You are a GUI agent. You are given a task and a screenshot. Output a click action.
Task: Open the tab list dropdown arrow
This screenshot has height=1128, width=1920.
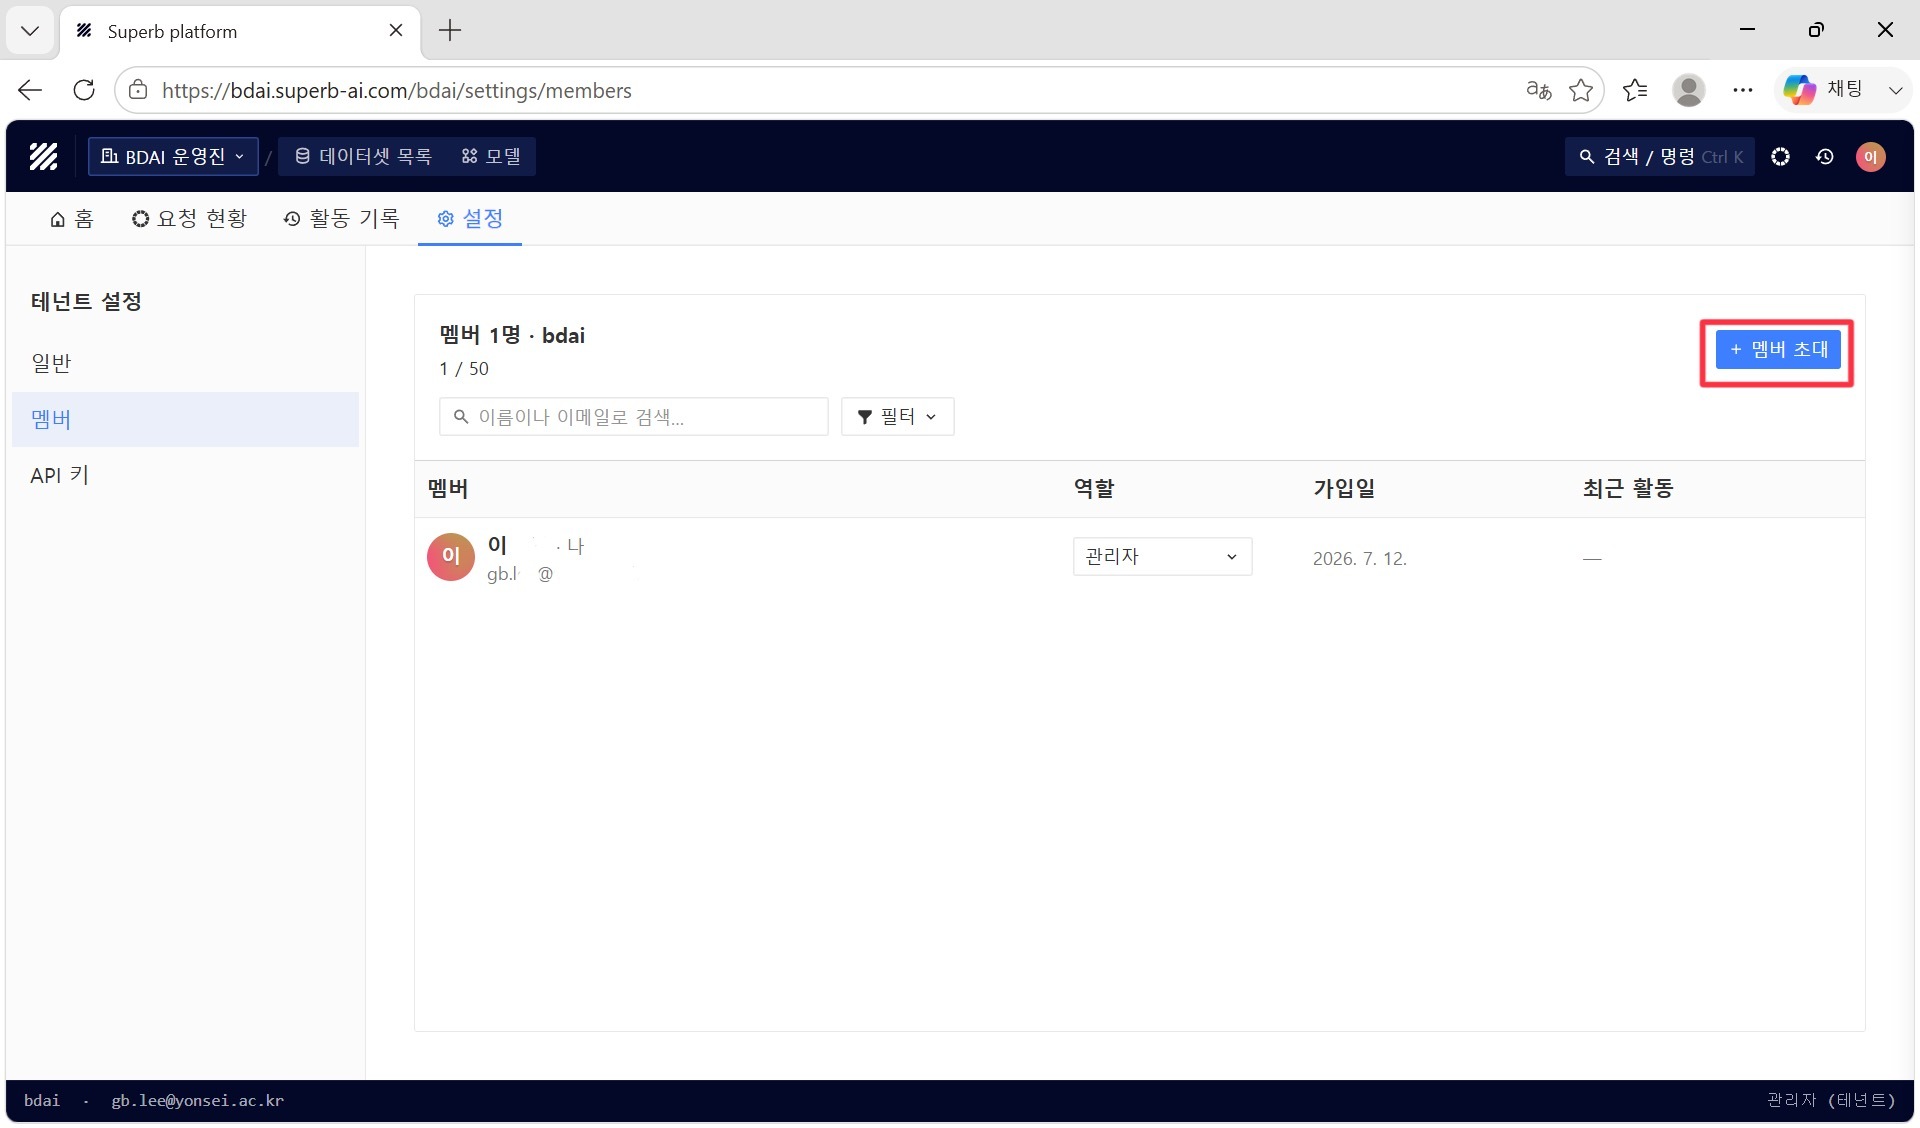point(30,31)
